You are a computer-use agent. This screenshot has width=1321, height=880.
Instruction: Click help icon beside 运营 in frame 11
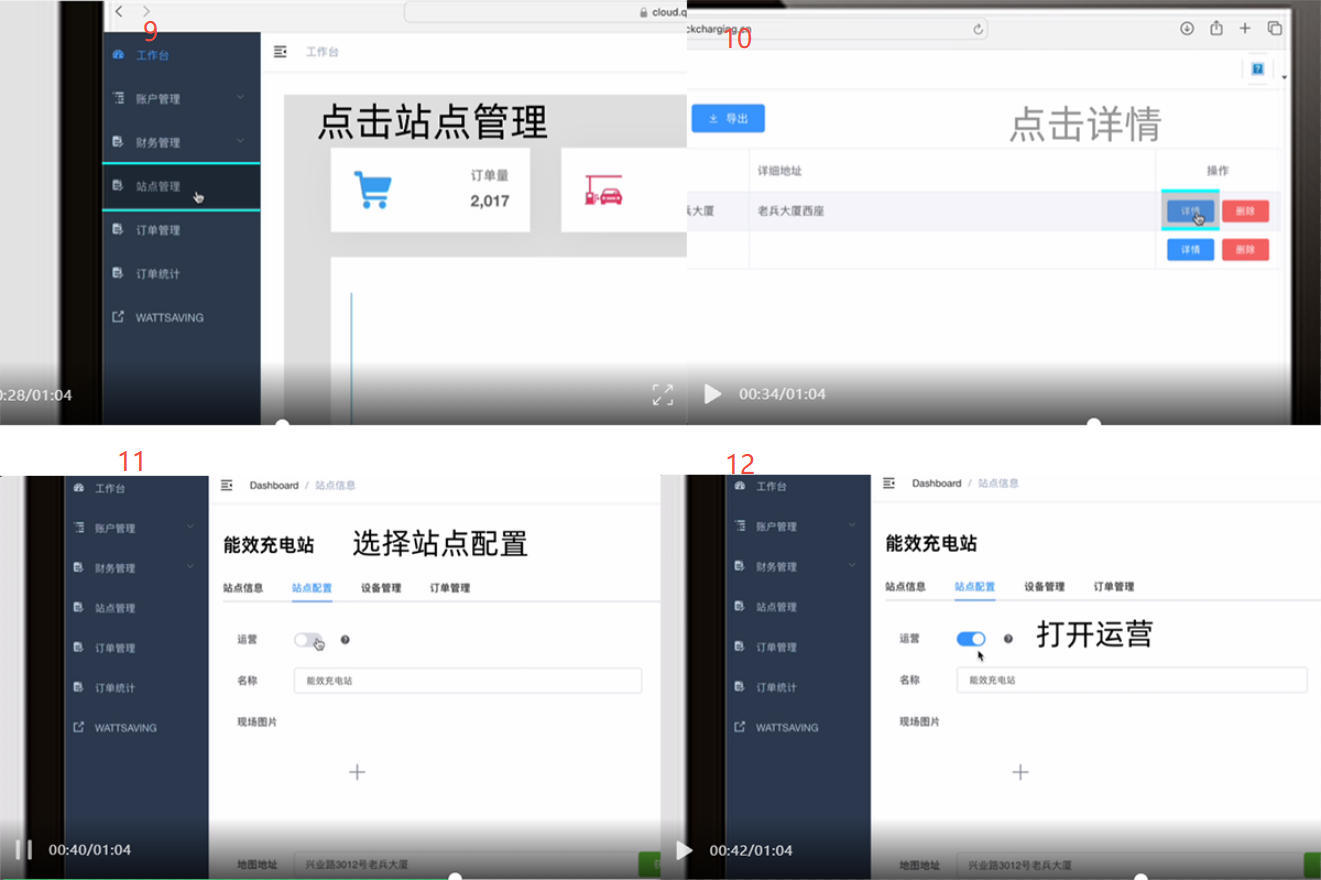[x=345, y=640]
